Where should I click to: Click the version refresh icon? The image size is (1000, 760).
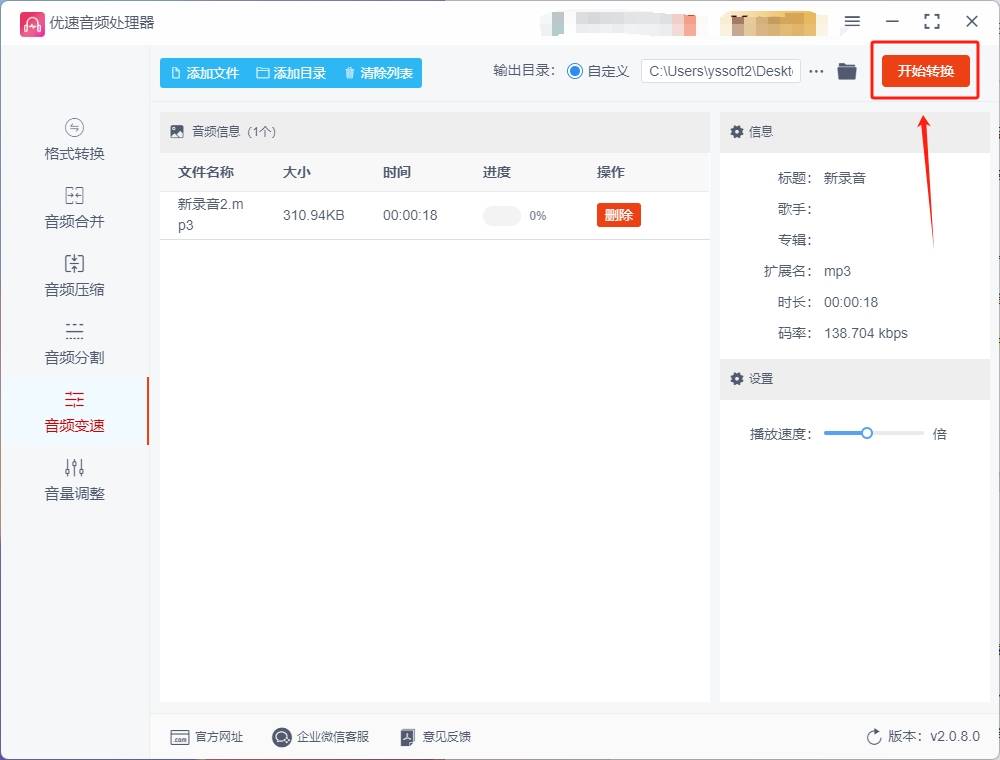pos(874,737)
